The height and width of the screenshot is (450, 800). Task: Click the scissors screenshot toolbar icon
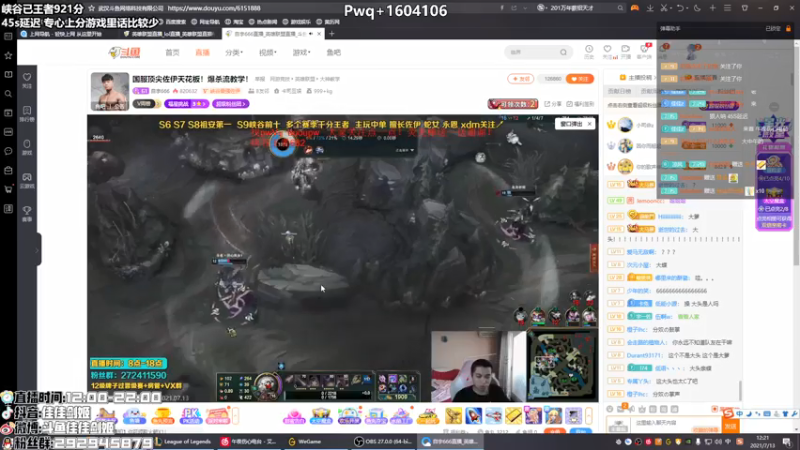(664, 8)
